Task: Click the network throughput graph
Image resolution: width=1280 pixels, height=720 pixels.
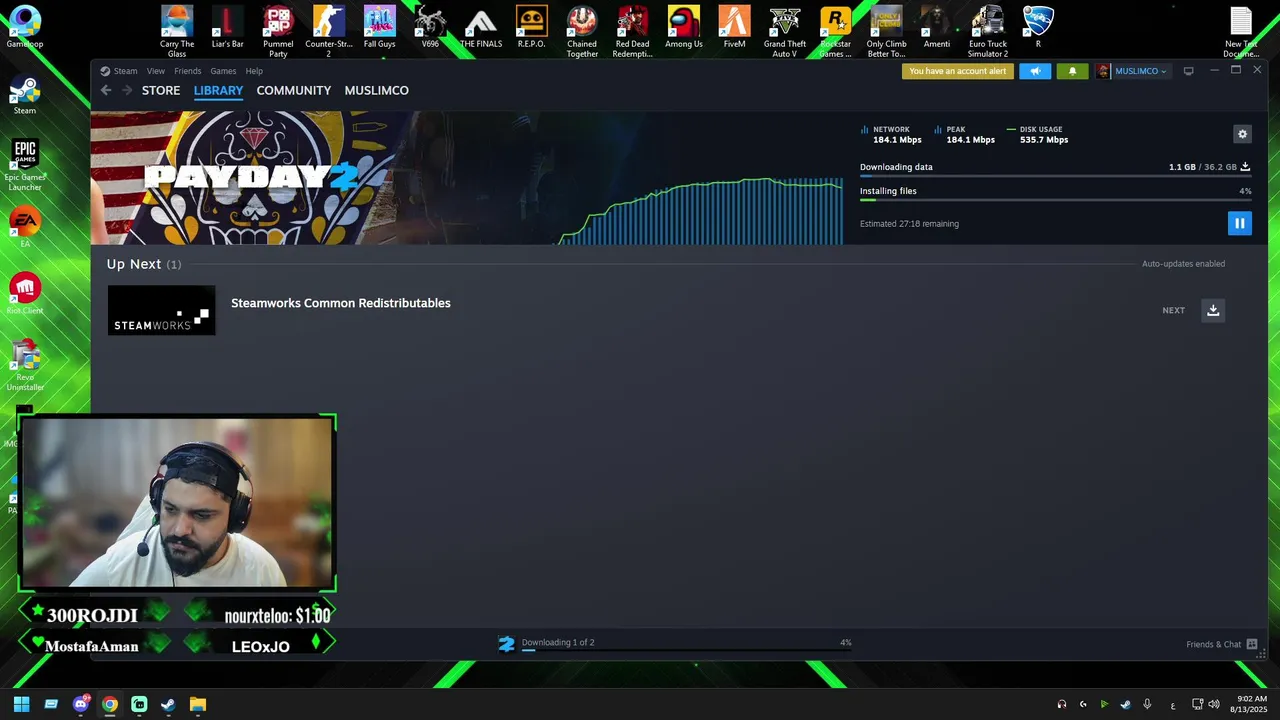Action: click(700, 212)
